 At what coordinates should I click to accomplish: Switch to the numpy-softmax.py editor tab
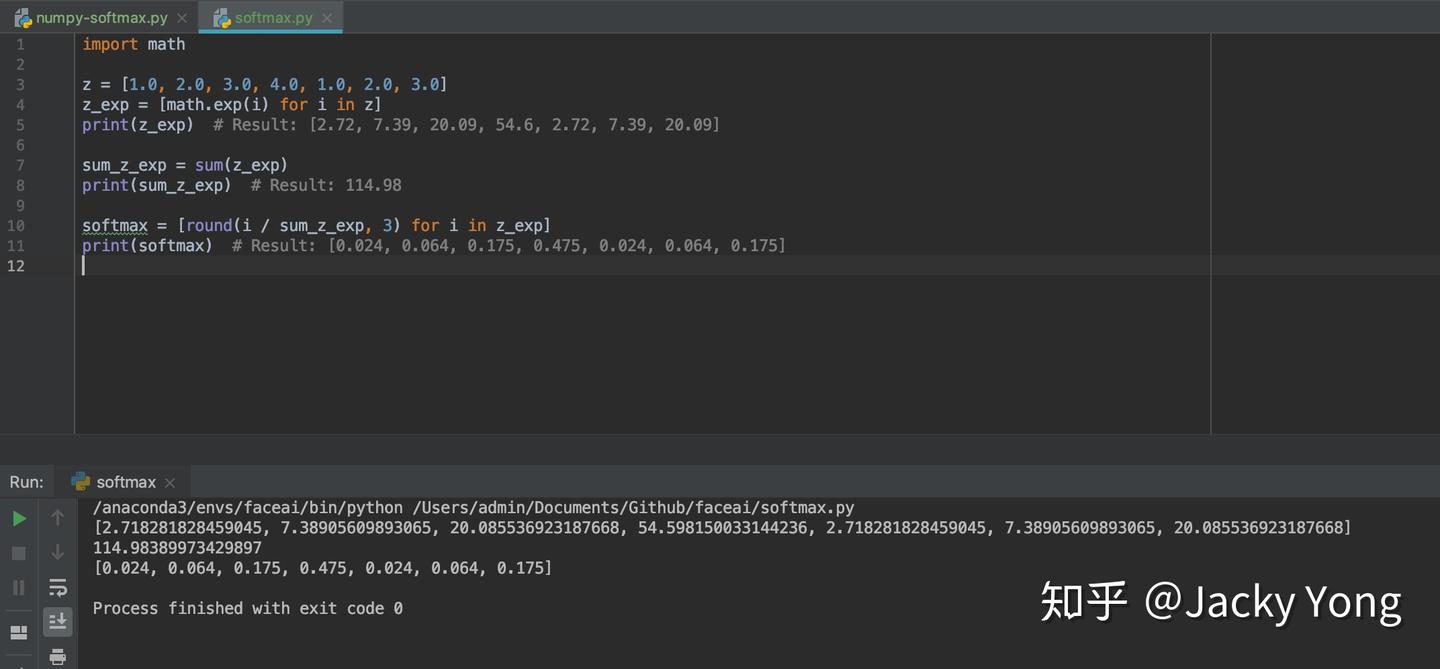[x=102, y=18]
